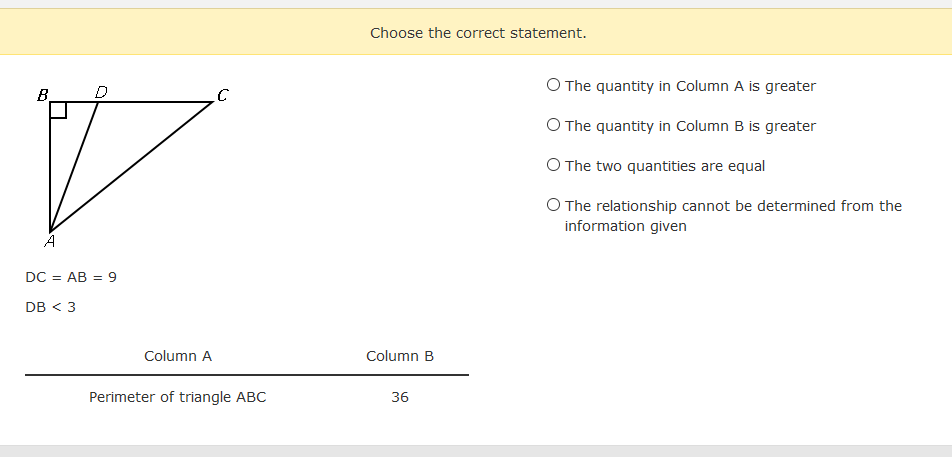Screen dimensions: 952x457
Task: Click vertex label B in the diagram
Action: pos(42,95)
